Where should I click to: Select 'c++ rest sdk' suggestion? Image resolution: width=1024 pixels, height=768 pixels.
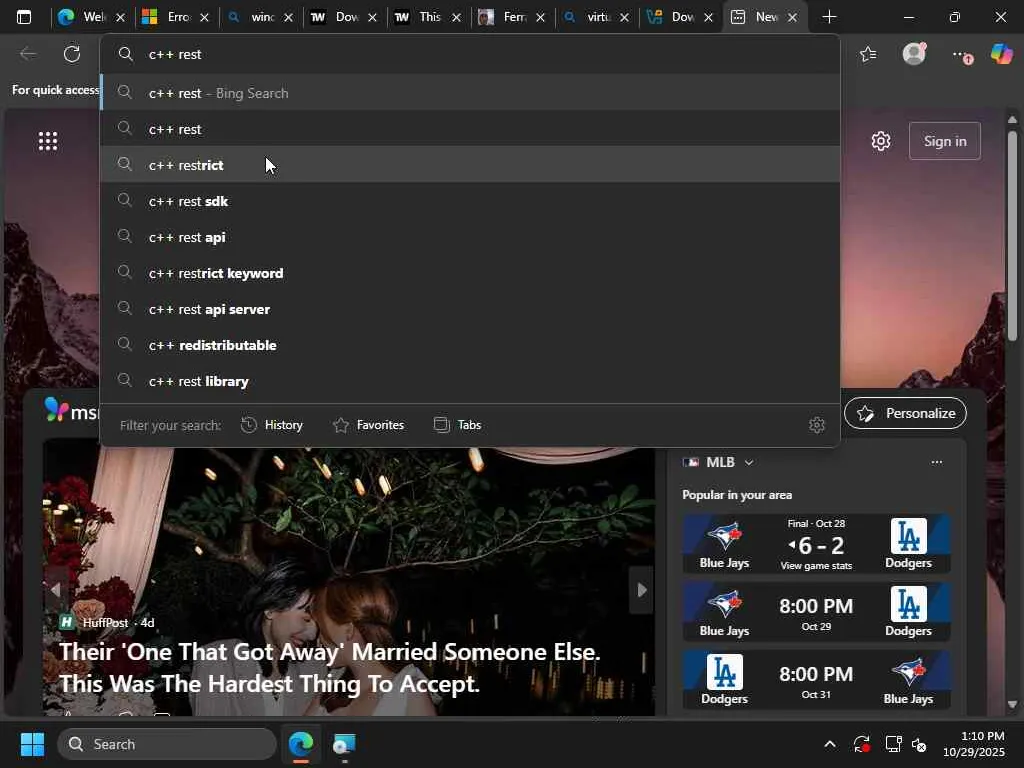[x=470, y=201]
